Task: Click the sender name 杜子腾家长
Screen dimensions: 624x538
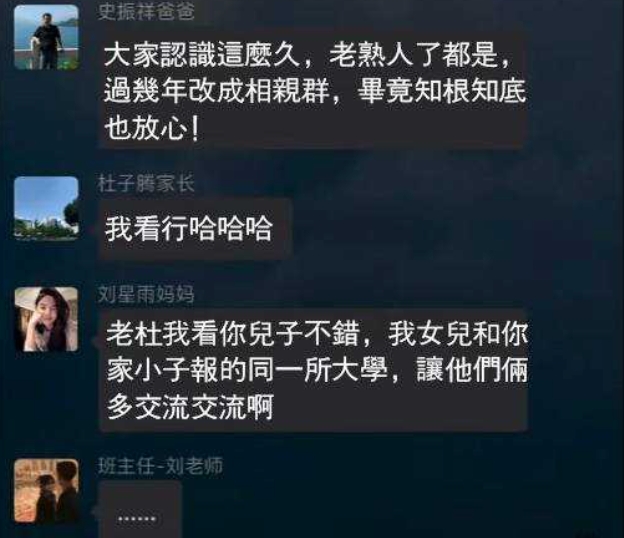Action: click(146, 184)
